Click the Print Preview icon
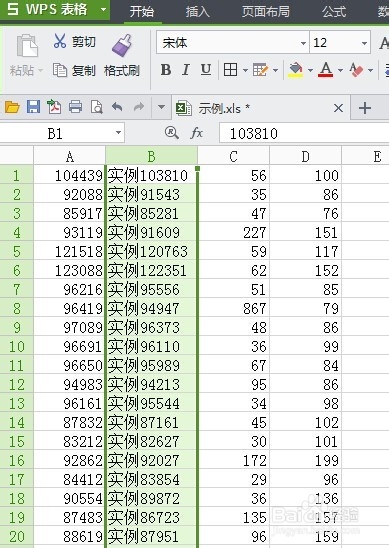The image size is (389, 548). point(96,107)
